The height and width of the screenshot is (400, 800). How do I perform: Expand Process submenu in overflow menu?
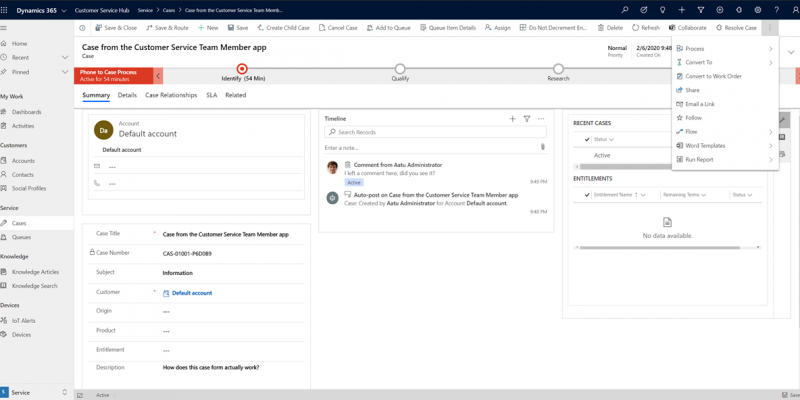725,48
